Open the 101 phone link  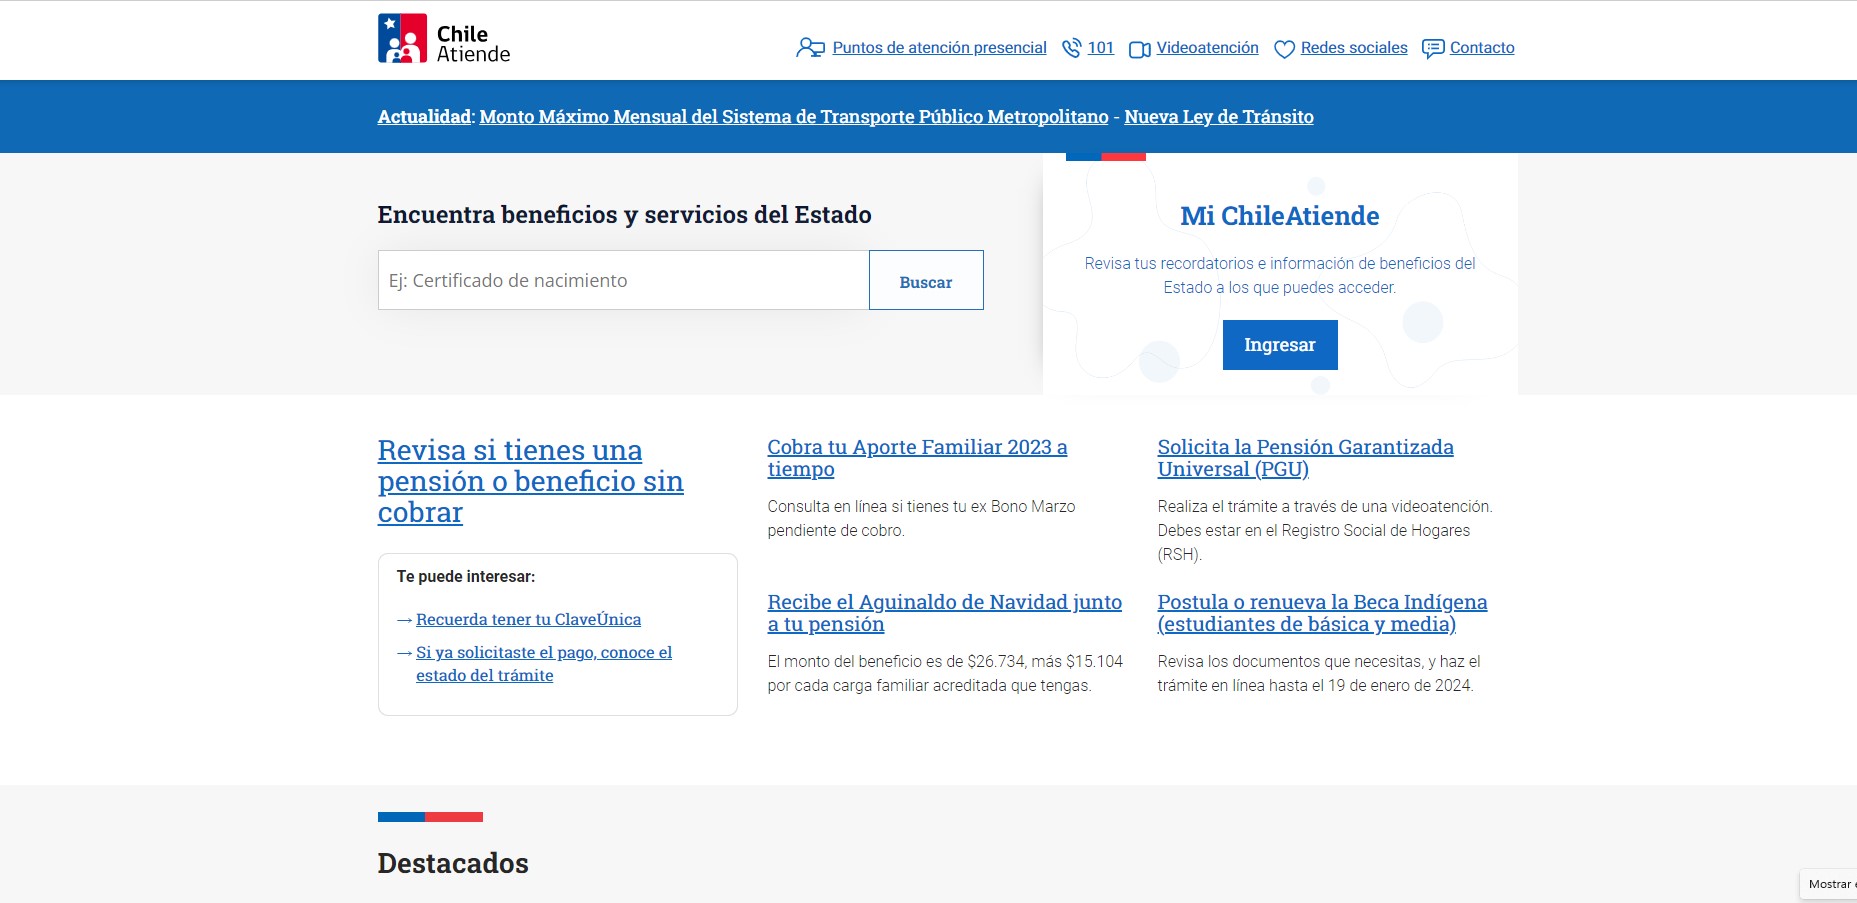coord(1100,48)
